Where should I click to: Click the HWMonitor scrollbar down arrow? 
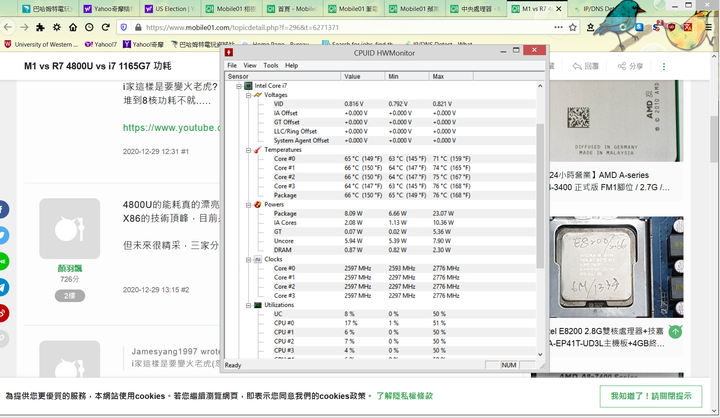[x=540, y=354]
